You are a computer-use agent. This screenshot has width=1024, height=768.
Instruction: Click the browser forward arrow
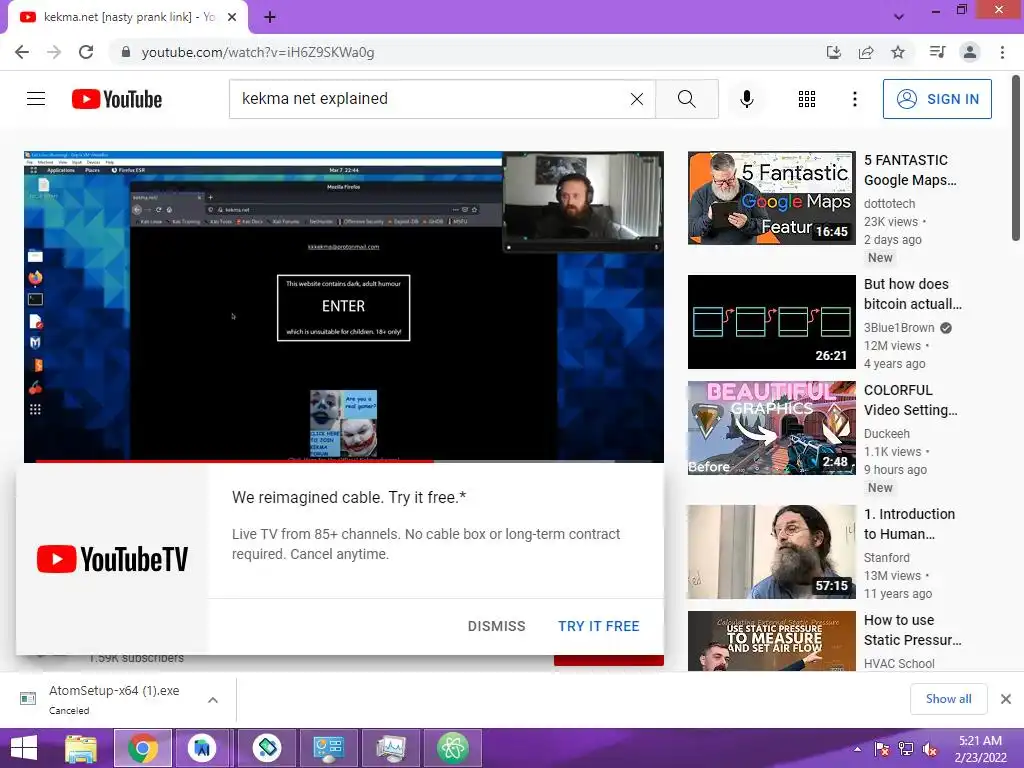54,52
